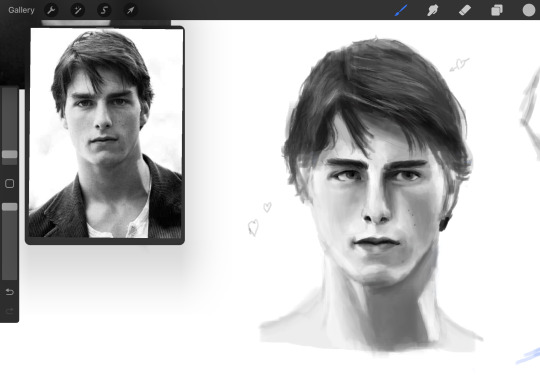Tap the Modify square button in sidebar
Image resolution: width=540 pixels, height=375 pixels.
10,184
